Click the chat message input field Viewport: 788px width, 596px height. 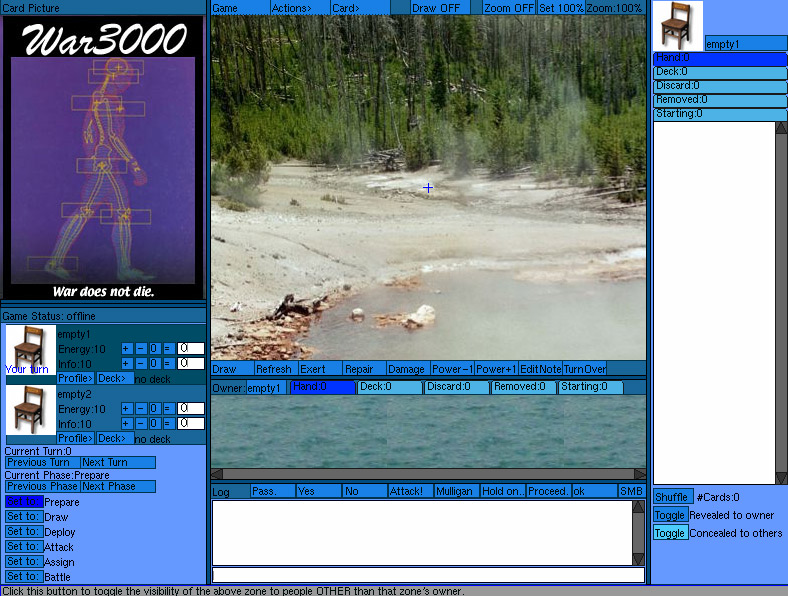pyautogui.click(x=428, y=575)
